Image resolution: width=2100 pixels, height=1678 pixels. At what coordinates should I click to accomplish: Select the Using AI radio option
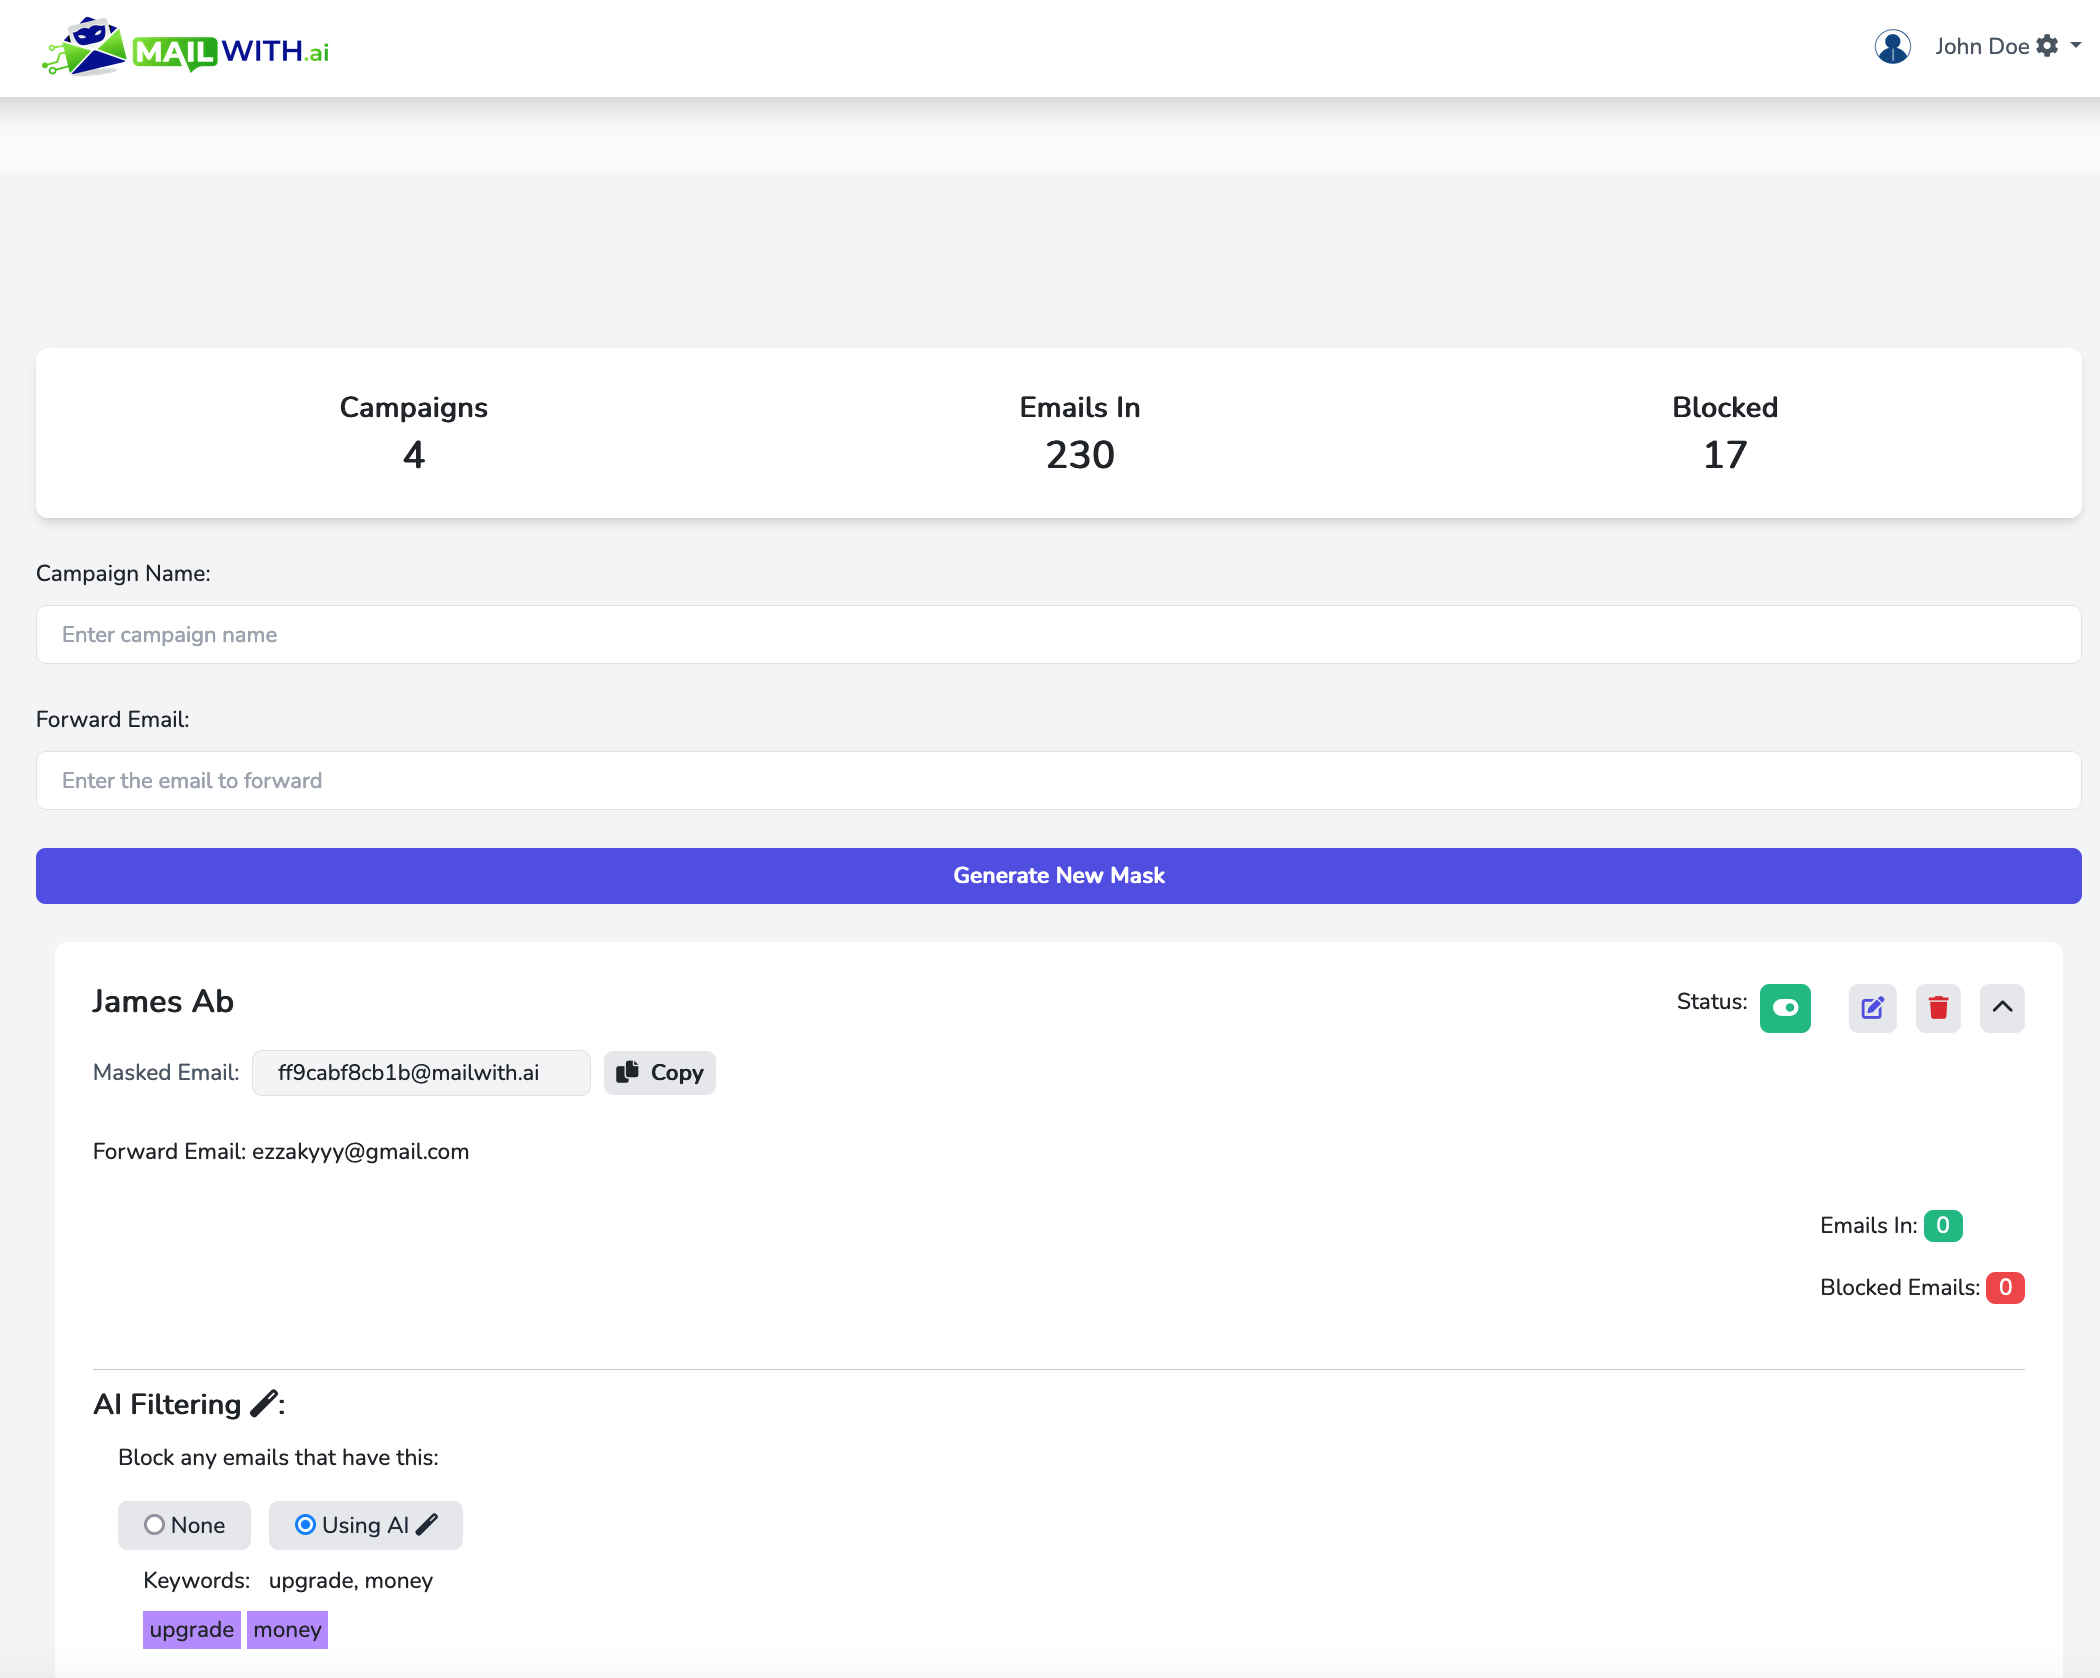coord(305,1525)
